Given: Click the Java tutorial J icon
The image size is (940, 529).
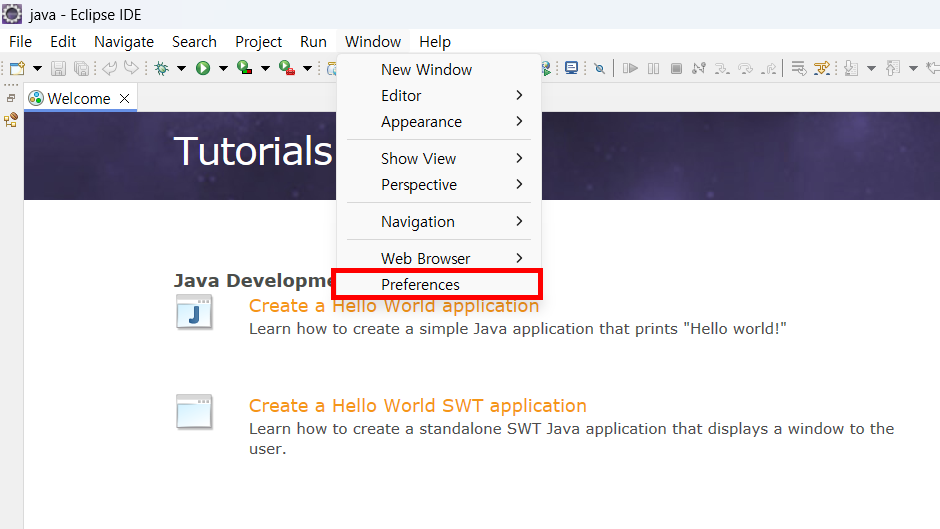Looking at the screenshot, I should pyautogui.click(x=194, y=312).
